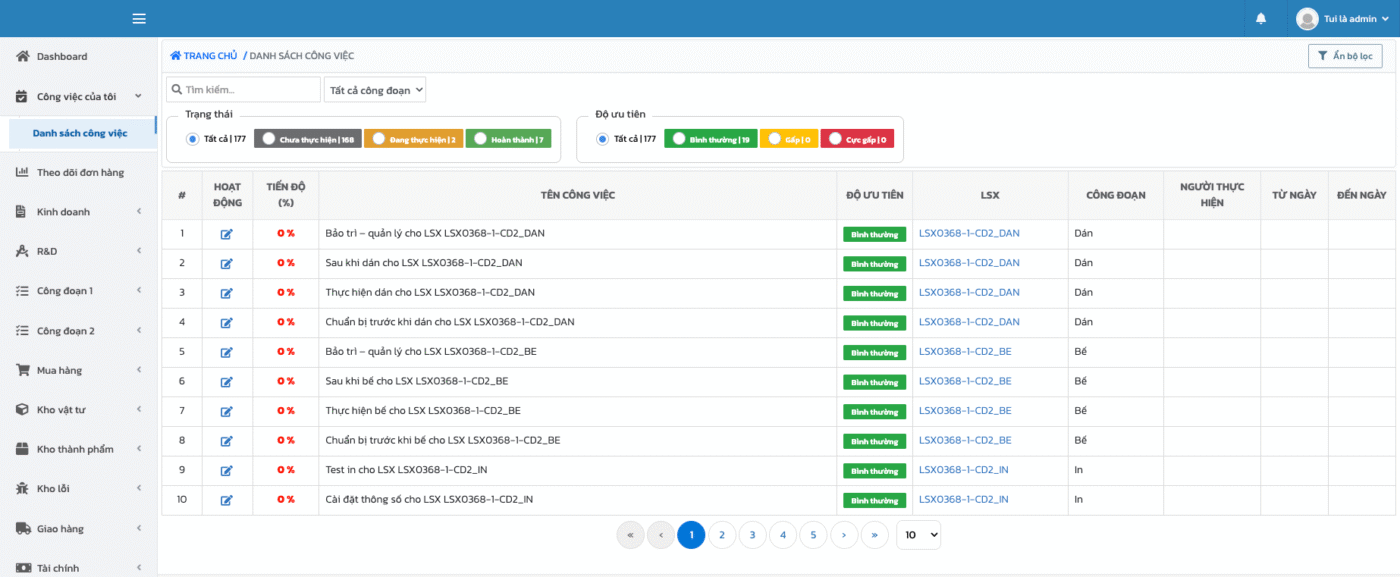
Task: Click edit icon for task row 10
Action: tap(227, 500)
